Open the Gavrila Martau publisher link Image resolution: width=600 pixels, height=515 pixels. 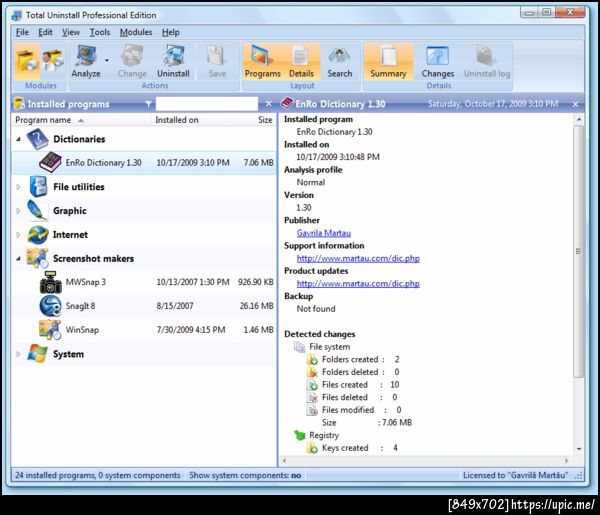pyautogui.click(x=324, y=233)
